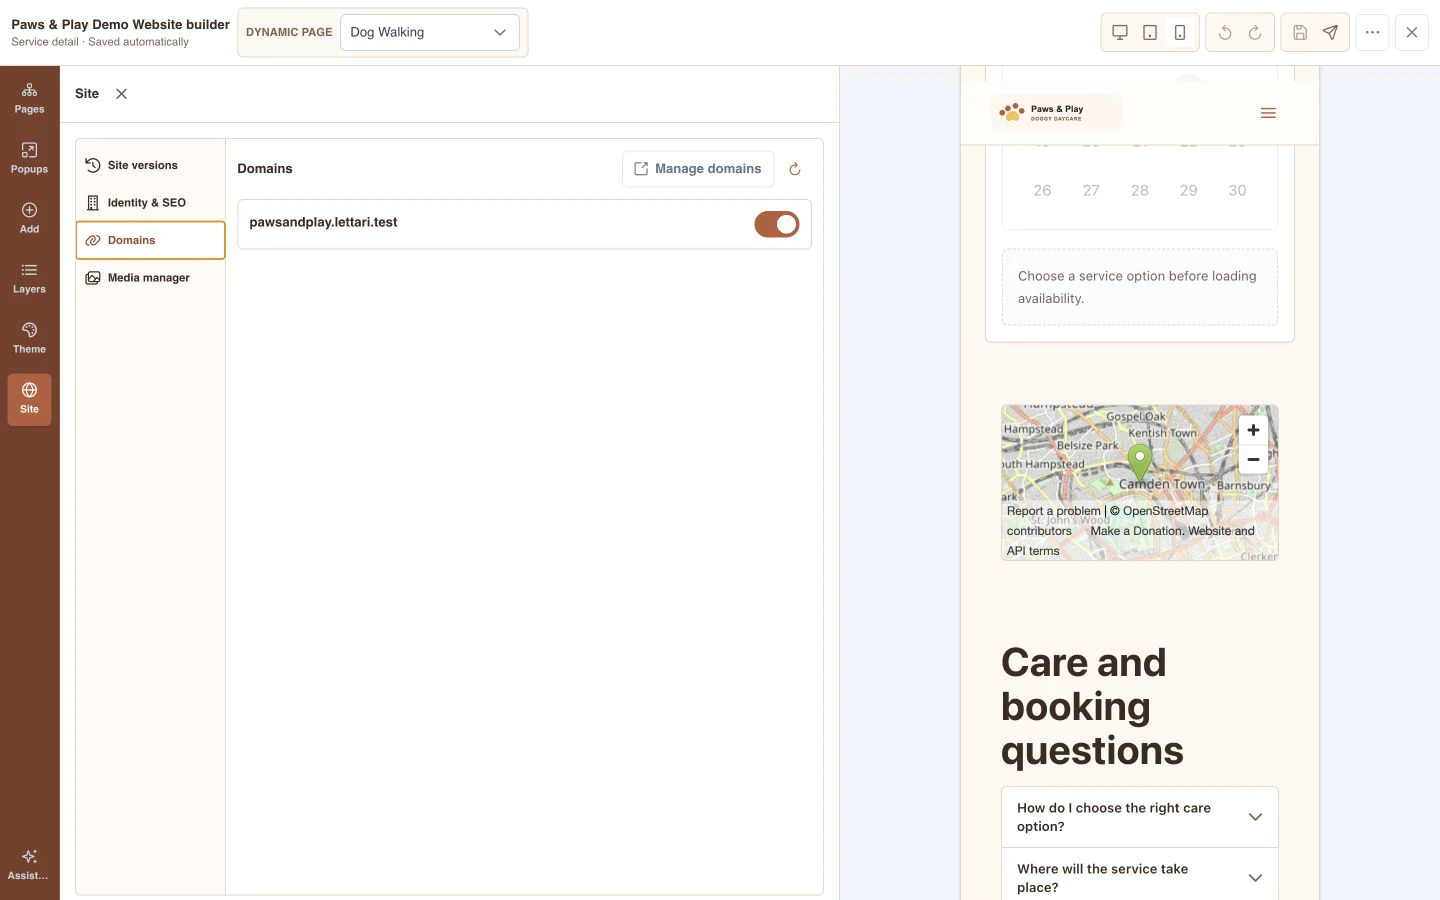Select the Site sidebar panel

click(29, 398)
